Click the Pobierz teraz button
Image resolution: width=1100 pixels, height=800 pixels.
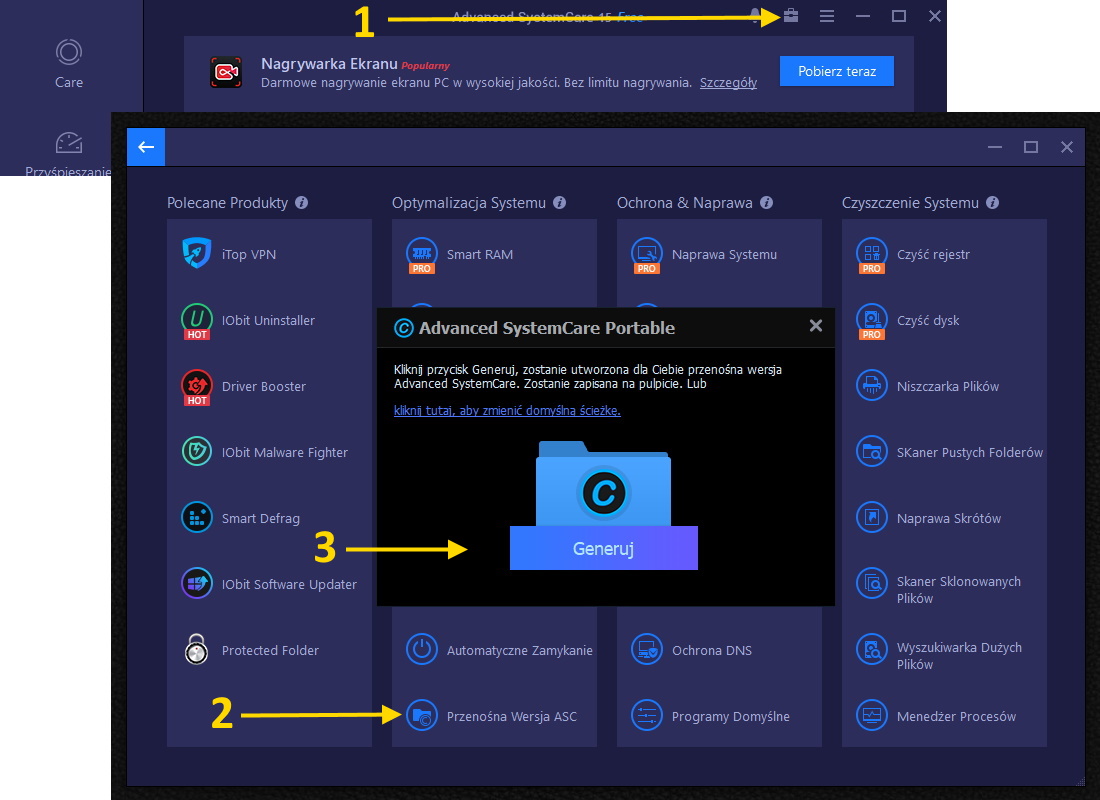tap(837, 71)
